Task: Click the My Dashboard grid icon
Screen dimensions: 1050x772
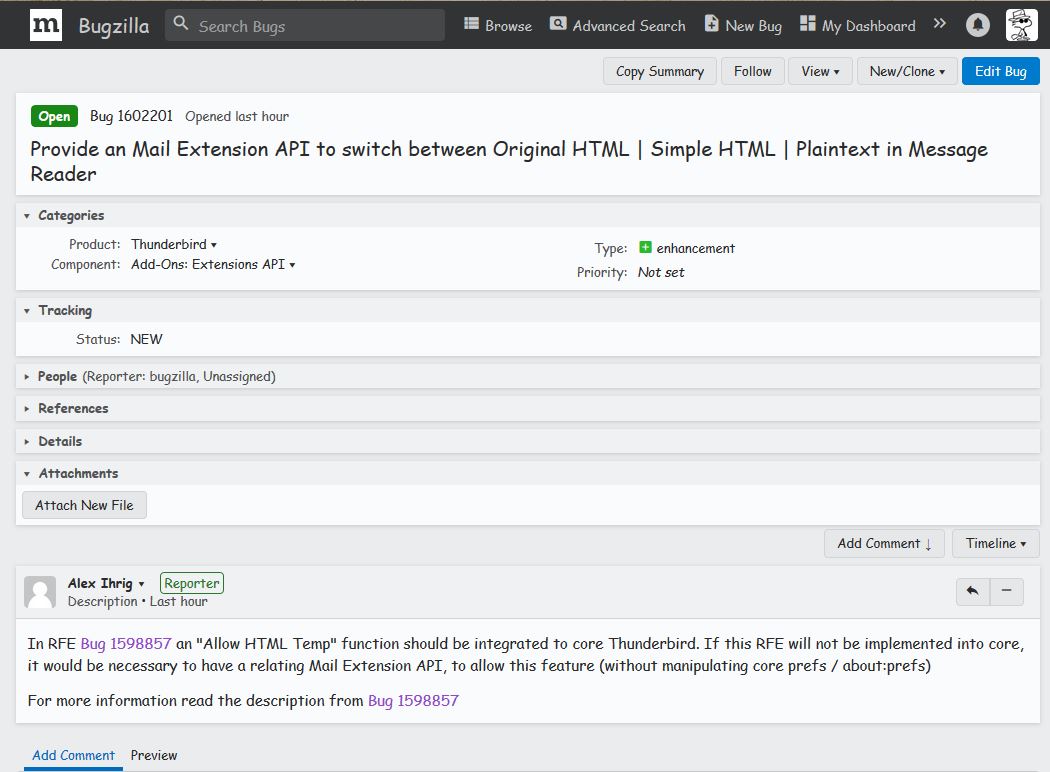Action: coord(808,24)
